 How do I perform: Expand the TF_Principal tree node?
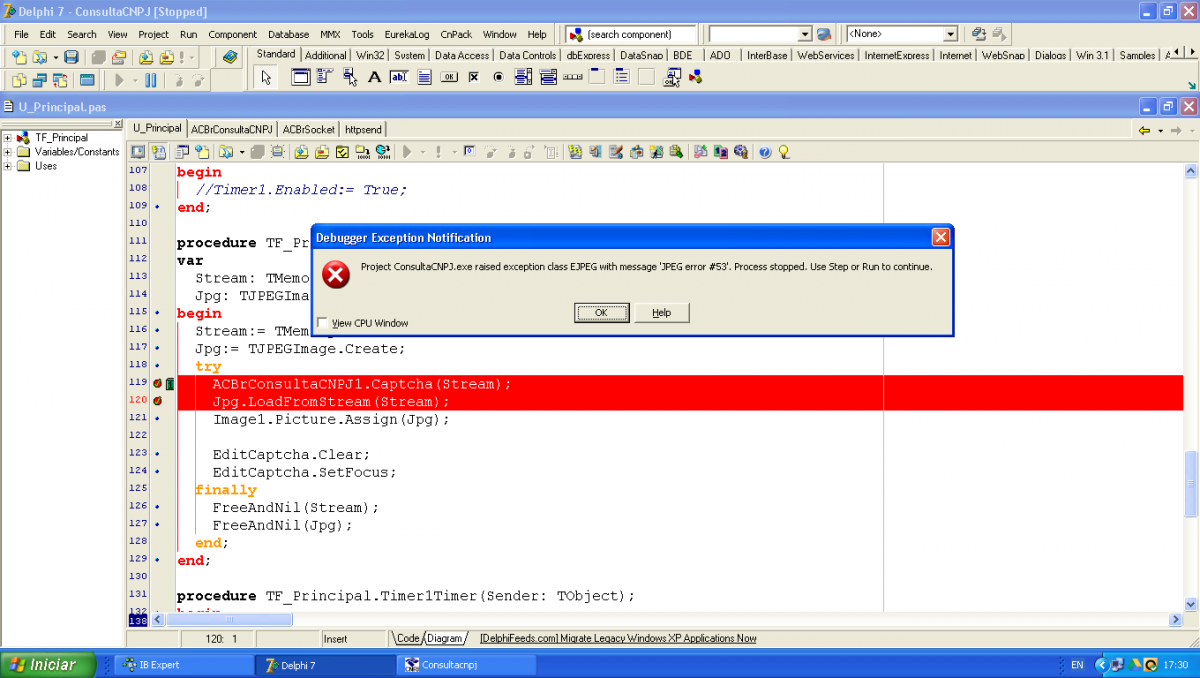pos(7,138)
